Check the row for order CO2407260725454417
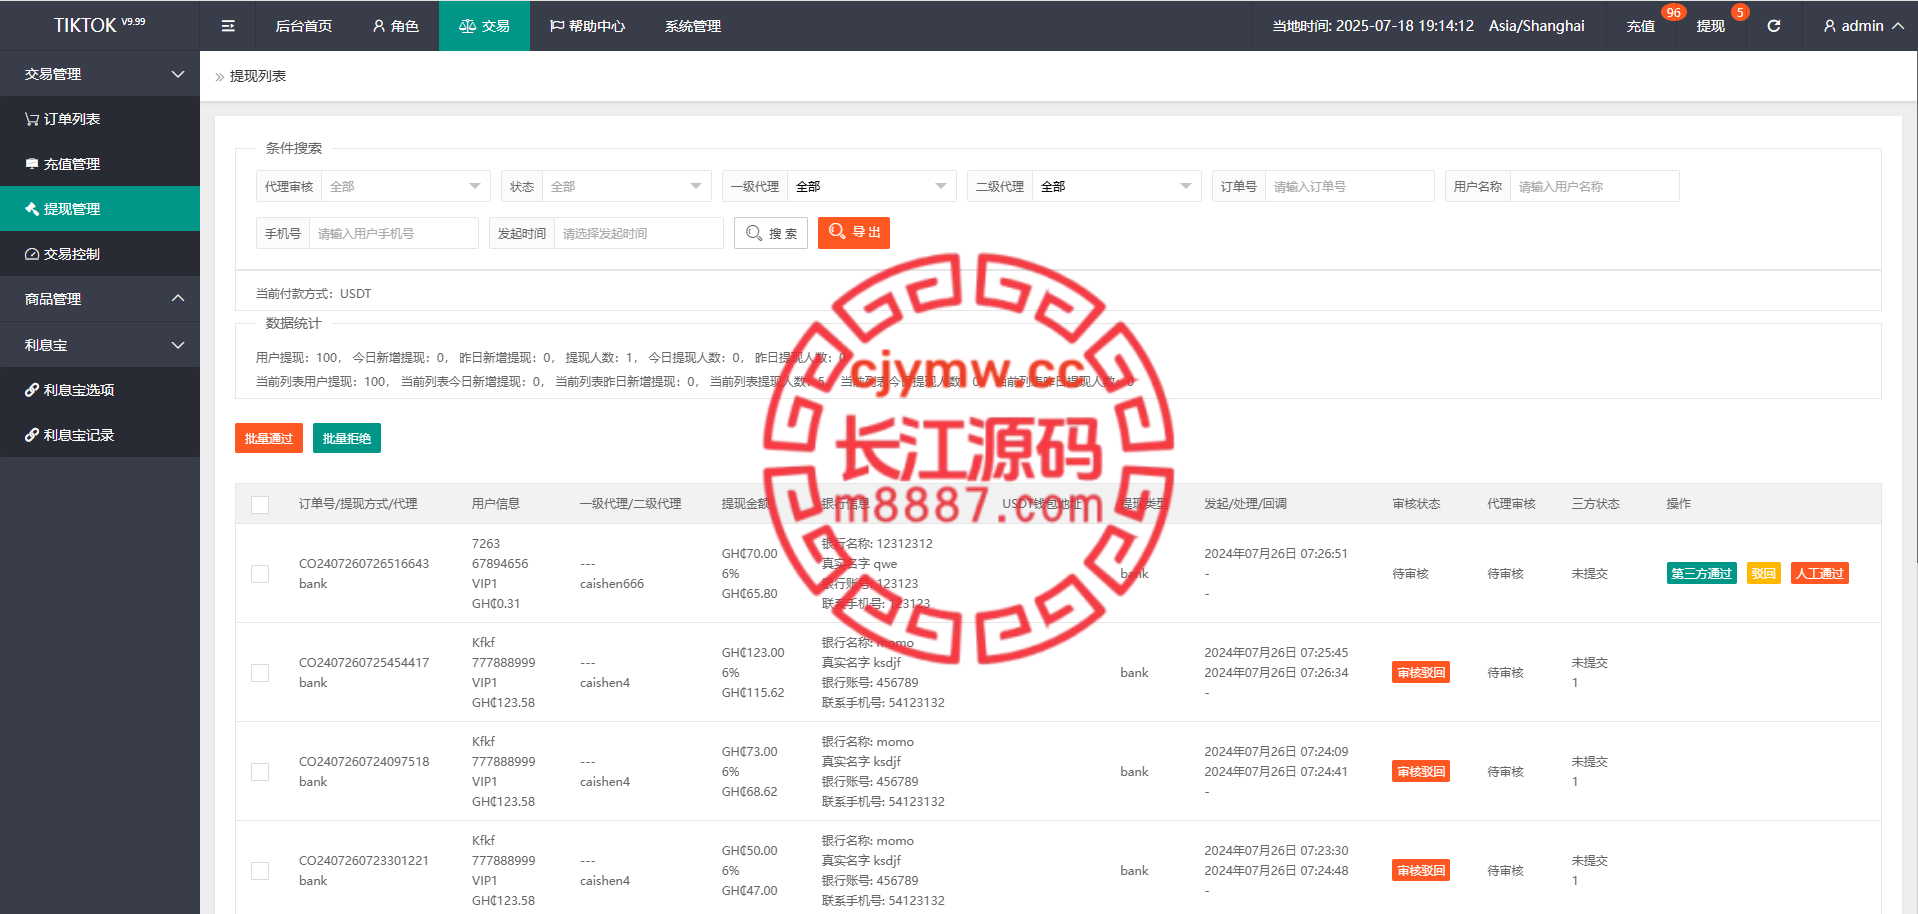The image size is (1918, 914). [x=260, y=673]
